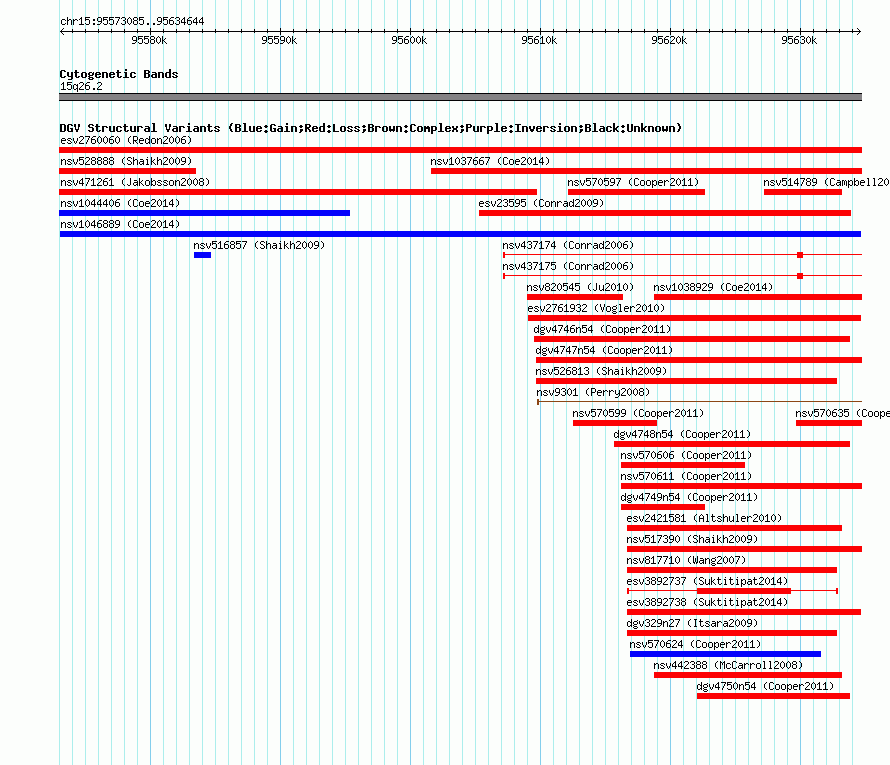Click the ruler's right arrow end
The image size is (890, 765).
pos(858,31)
